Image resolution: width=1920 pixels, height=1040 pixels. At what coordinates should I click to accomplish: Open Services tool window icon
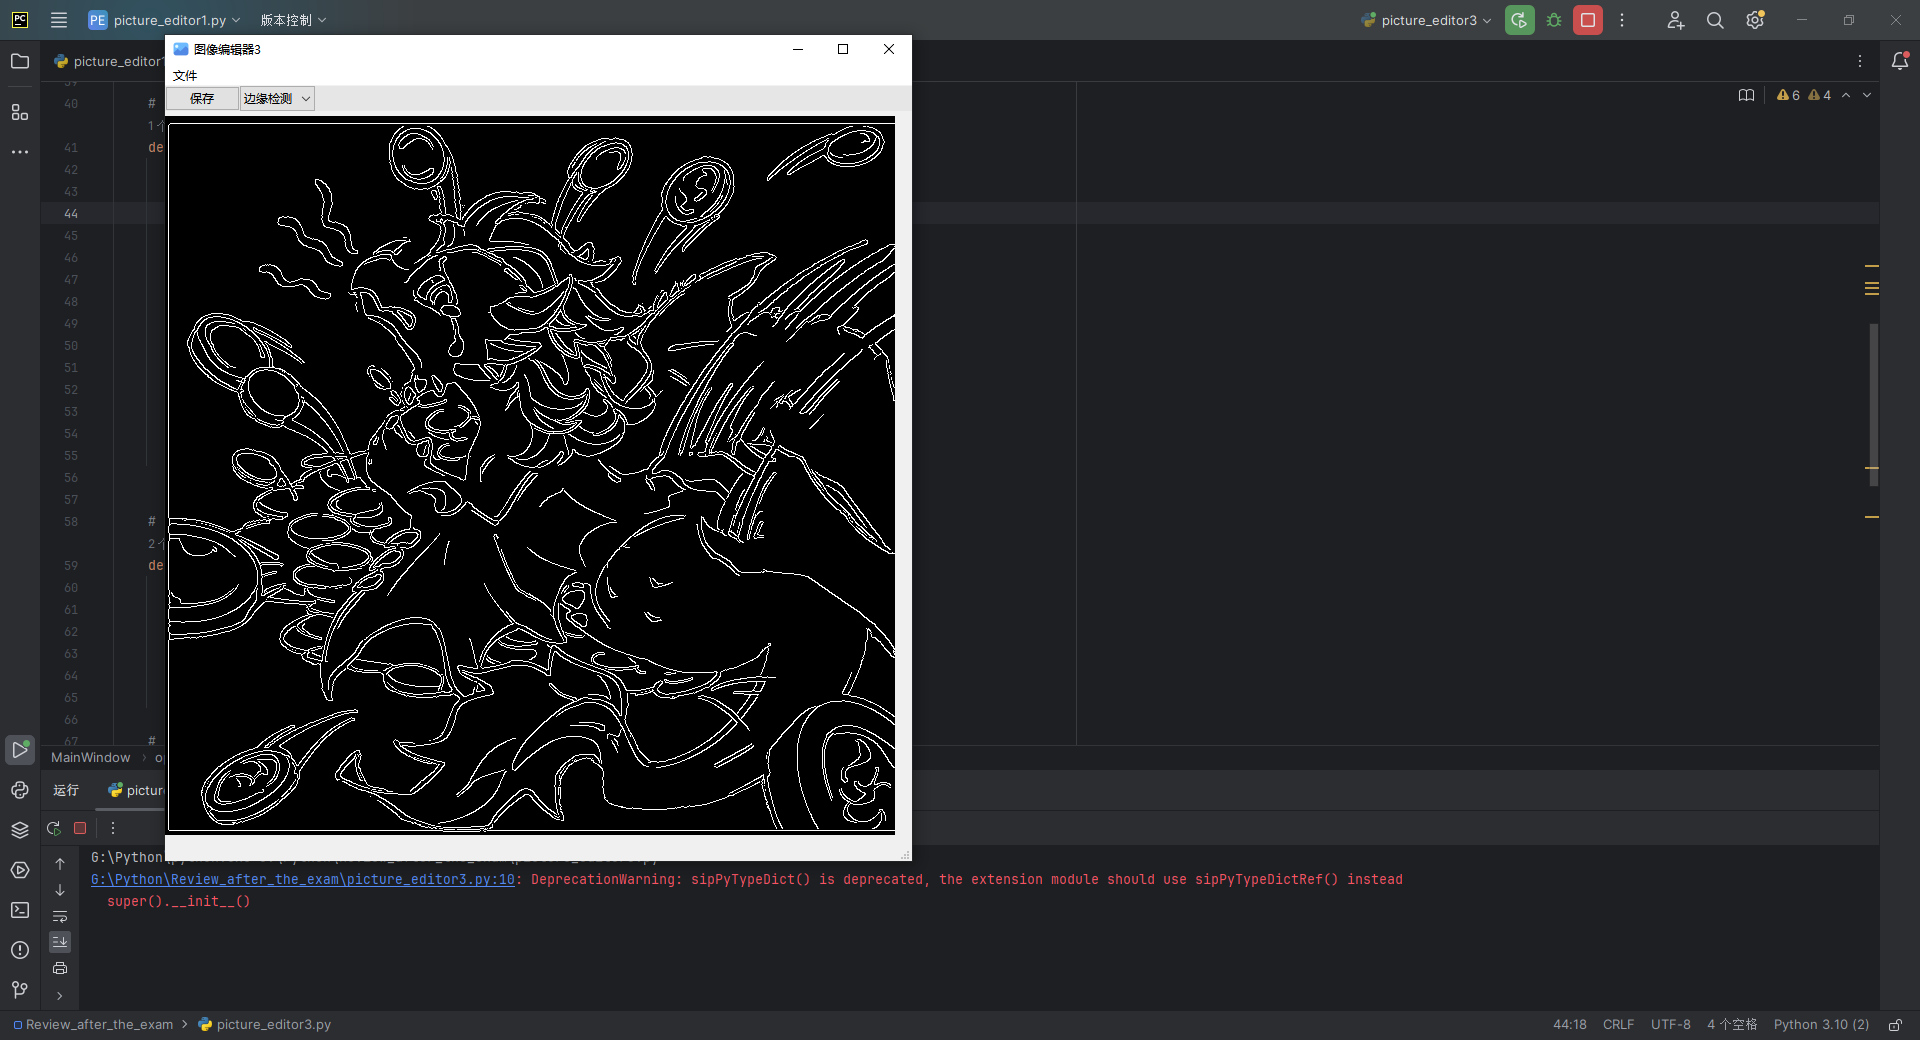click(x=20, y=870)
